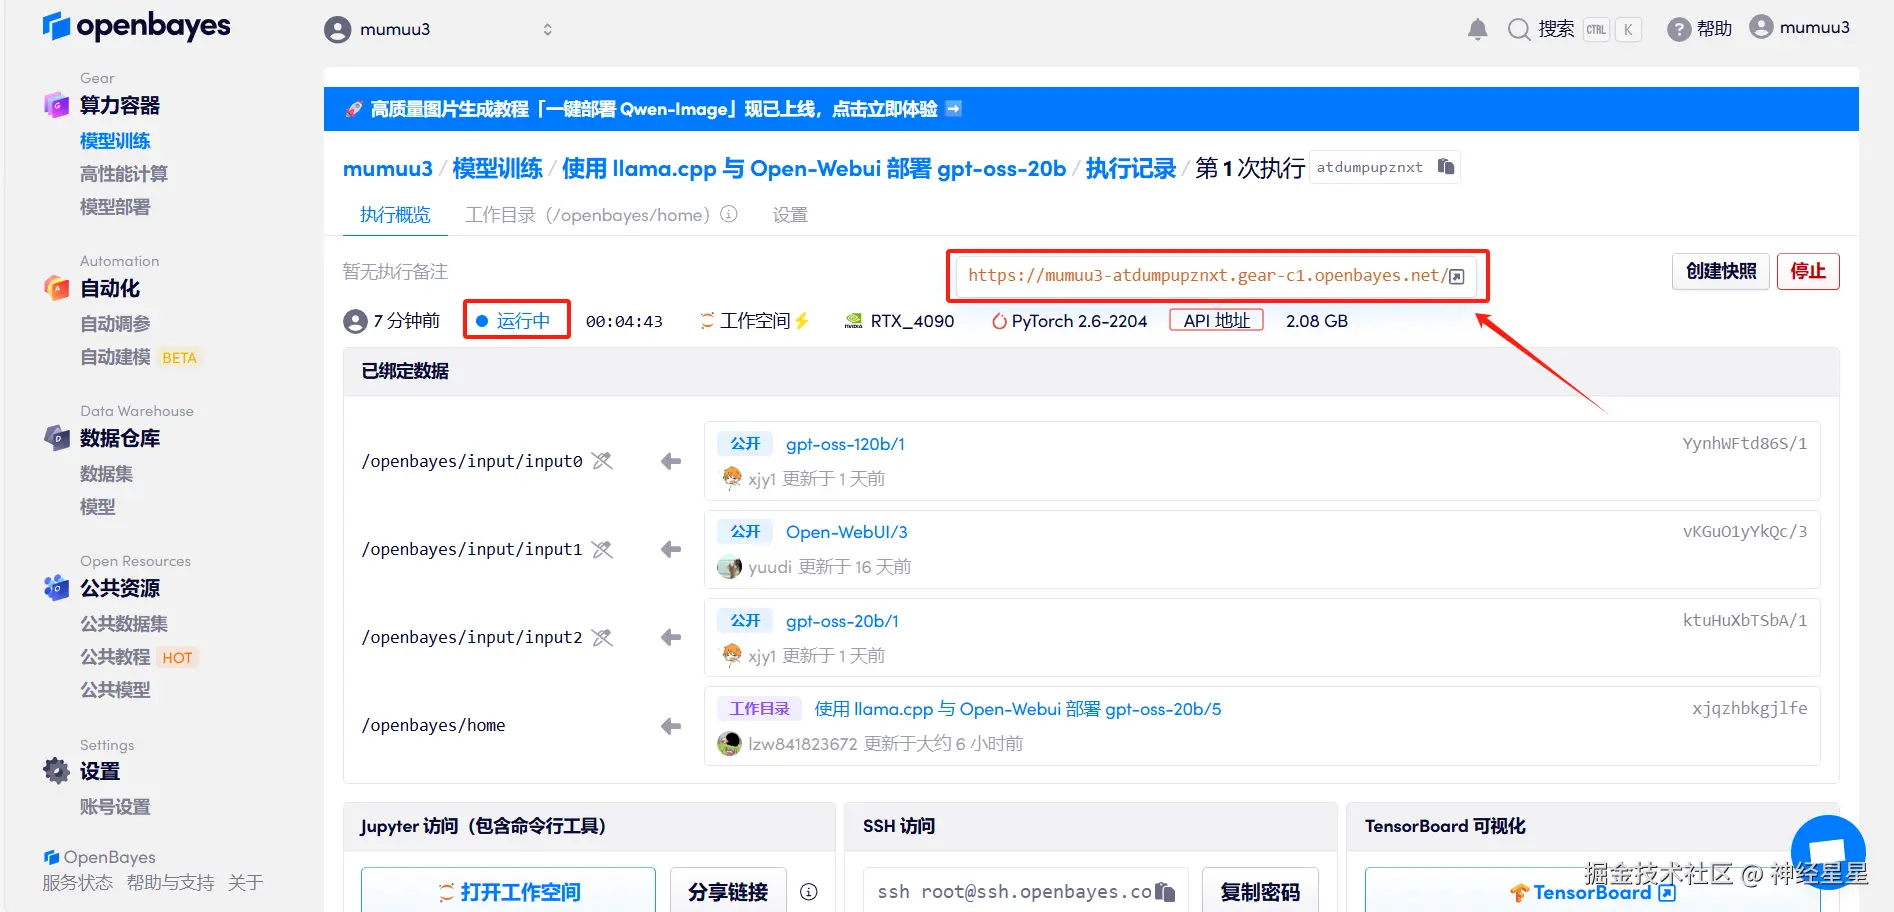Click the SSH command field
The width and height of the screenshot is (1894, 912).
1026,890
